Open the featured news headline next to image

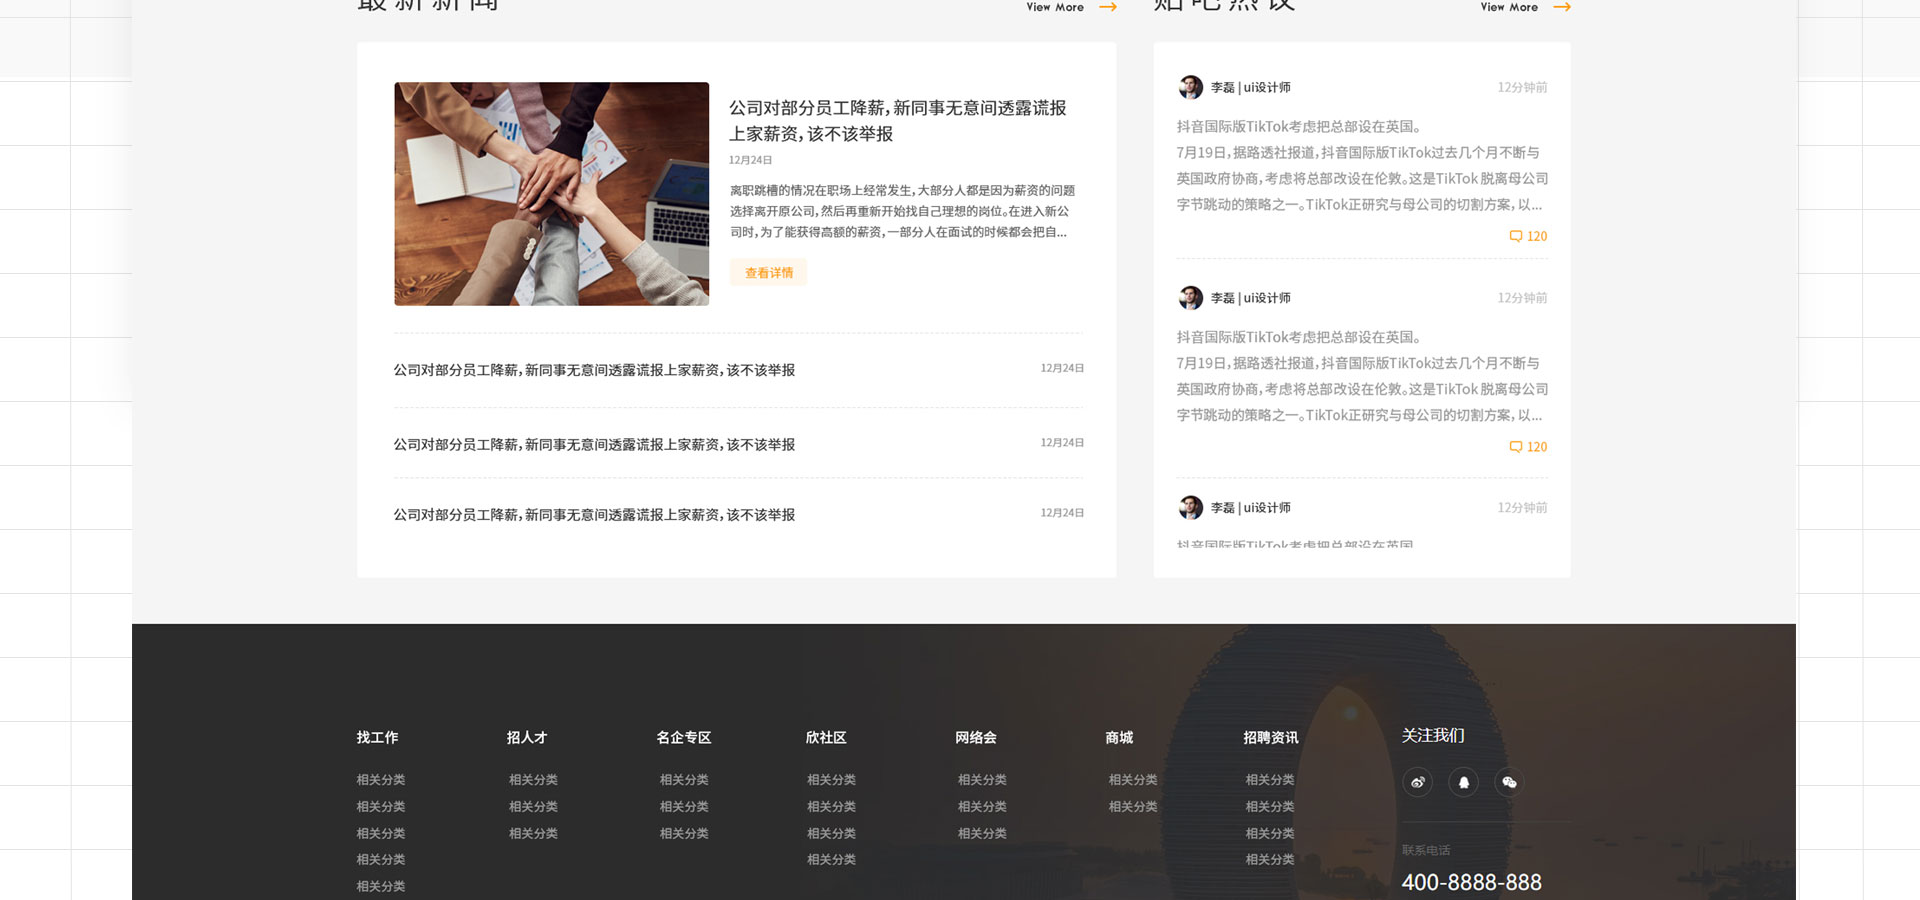(x=897, y=121)
